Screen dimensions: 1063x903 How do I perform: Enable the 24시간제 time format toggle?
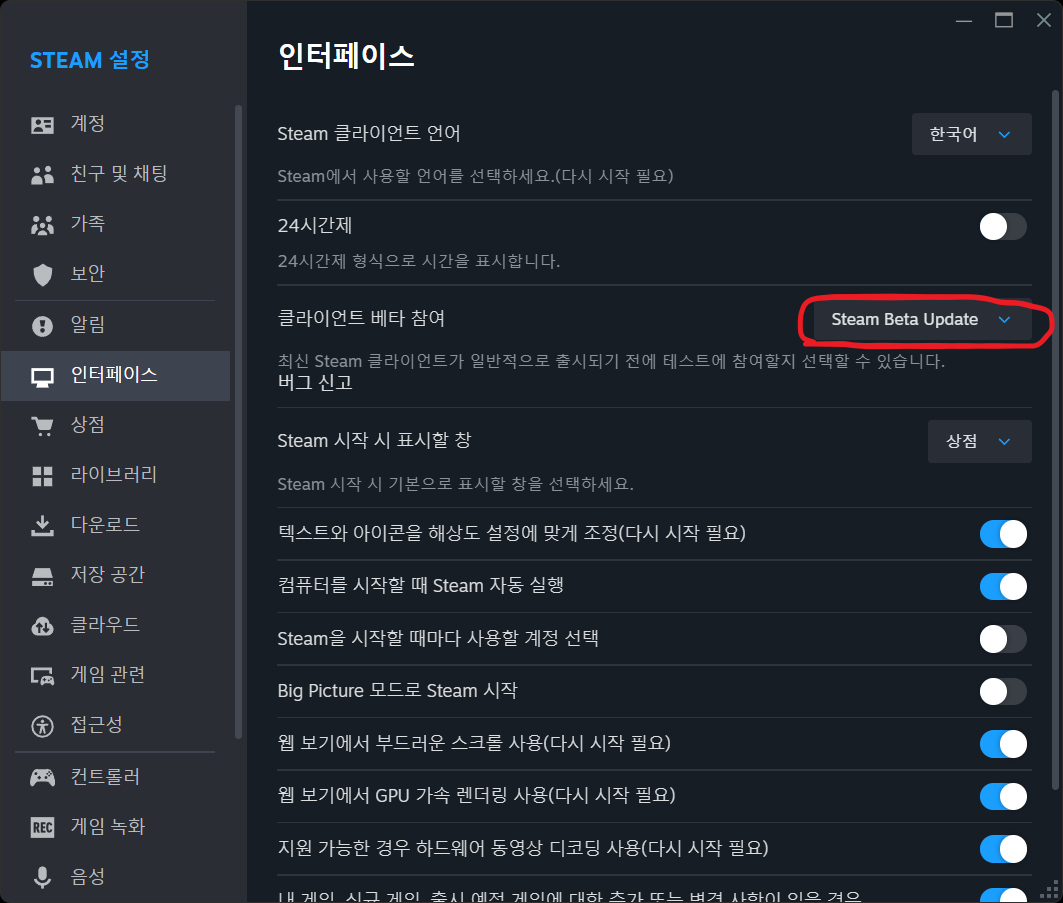(1003, 227)
